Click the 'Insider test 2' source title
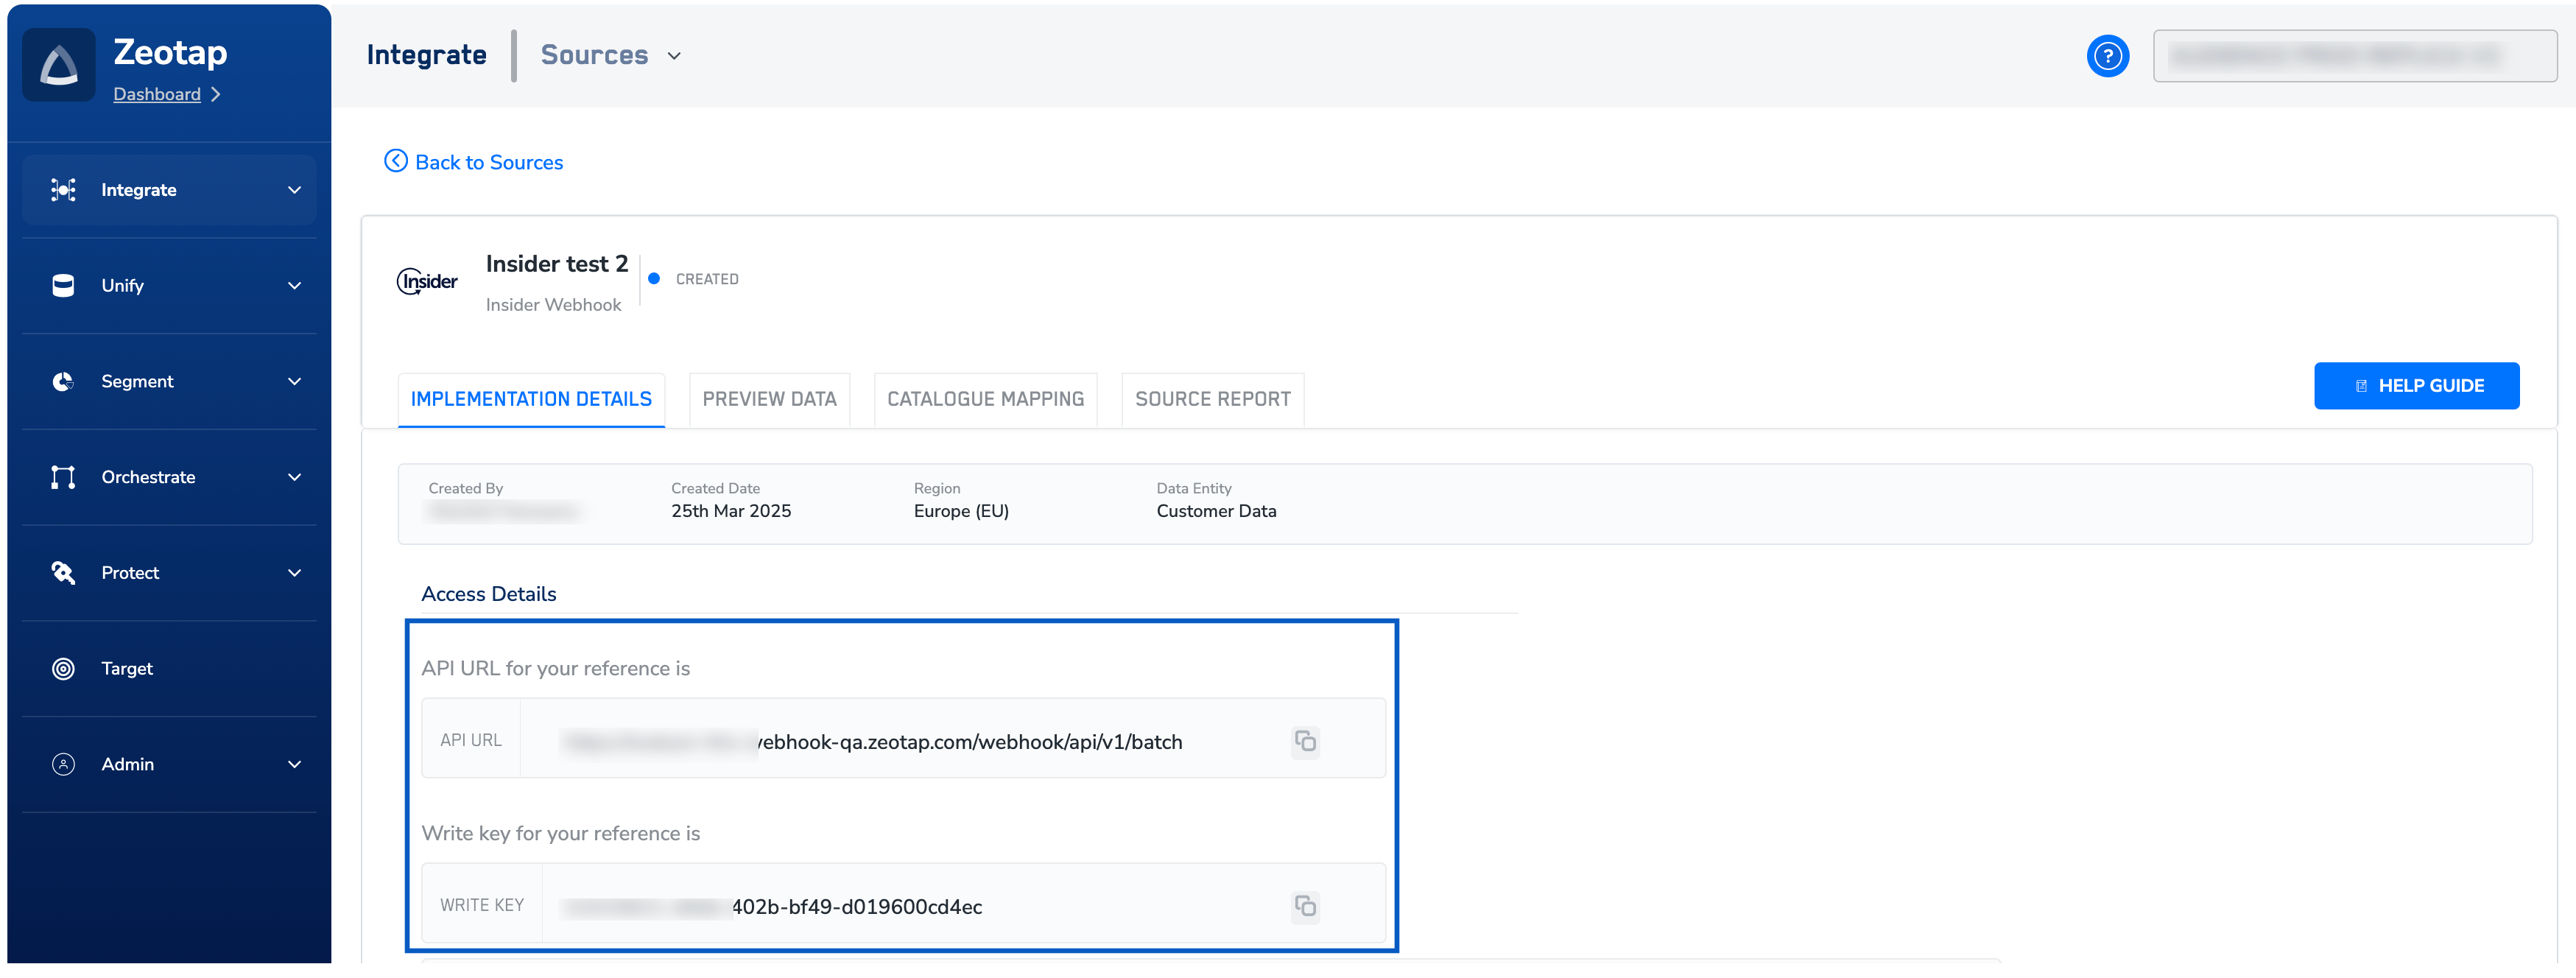Viewport: 2576px width, 978px height. tap(557, 264)
